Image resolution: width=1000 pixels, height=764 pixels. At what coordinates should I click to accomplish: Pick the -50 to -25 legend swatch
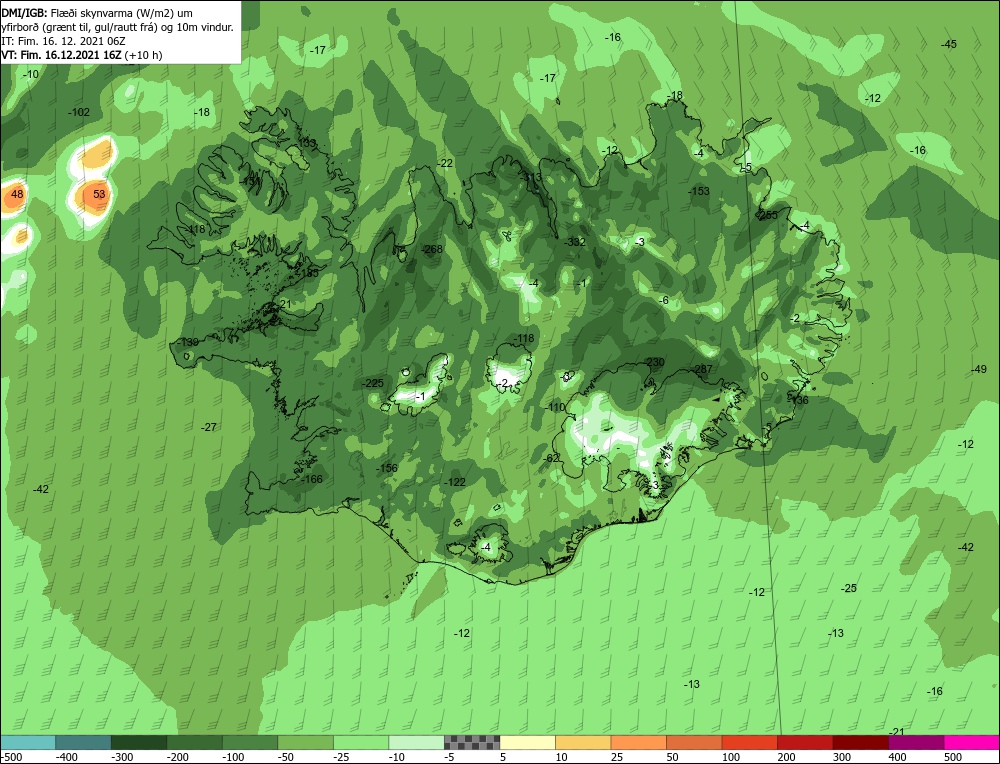[305, 742]
